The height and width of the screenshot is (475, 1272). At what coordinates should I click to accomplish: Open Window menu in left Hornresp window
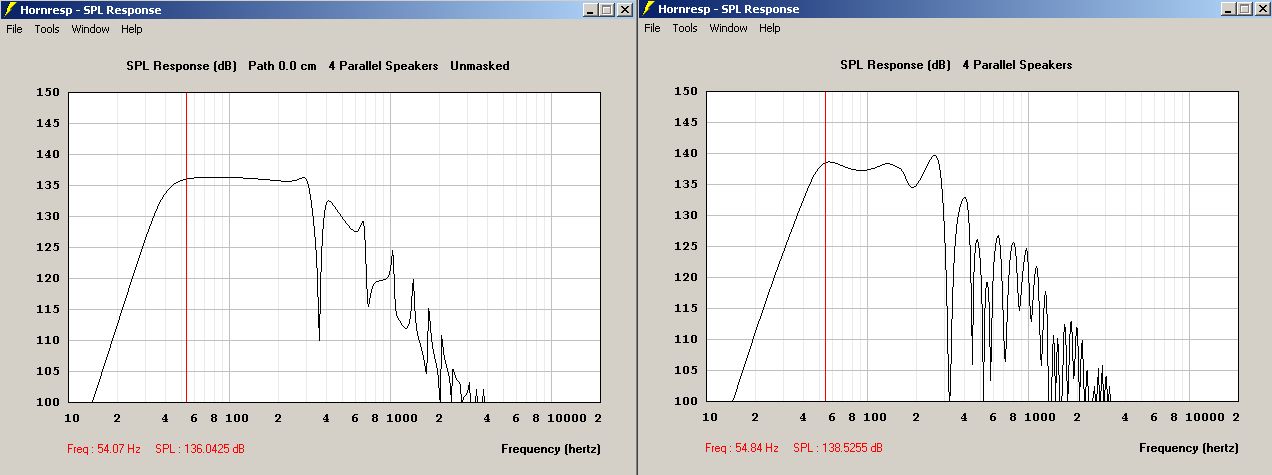tap(90, 29)
